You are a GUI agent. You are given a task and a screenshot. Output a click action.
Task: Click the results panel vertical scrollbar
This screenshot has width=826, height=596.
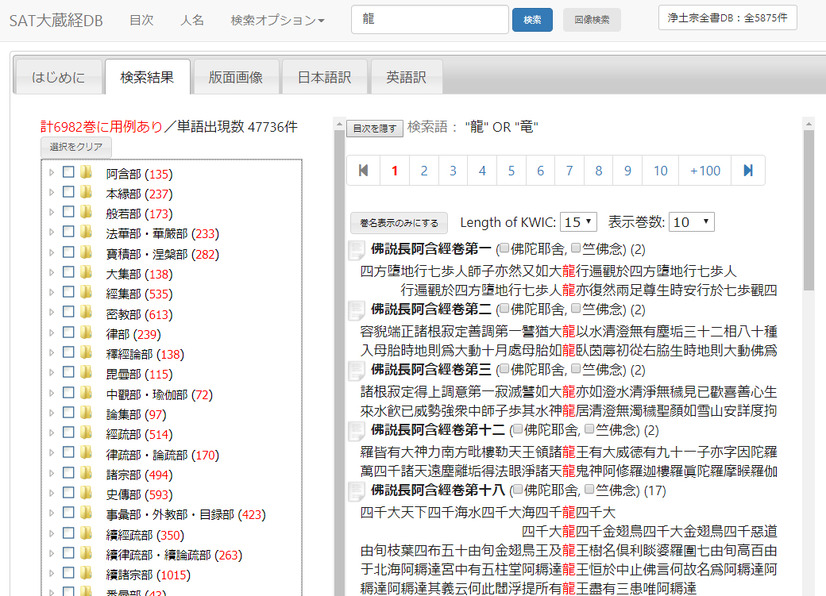(x=806, y=350)
